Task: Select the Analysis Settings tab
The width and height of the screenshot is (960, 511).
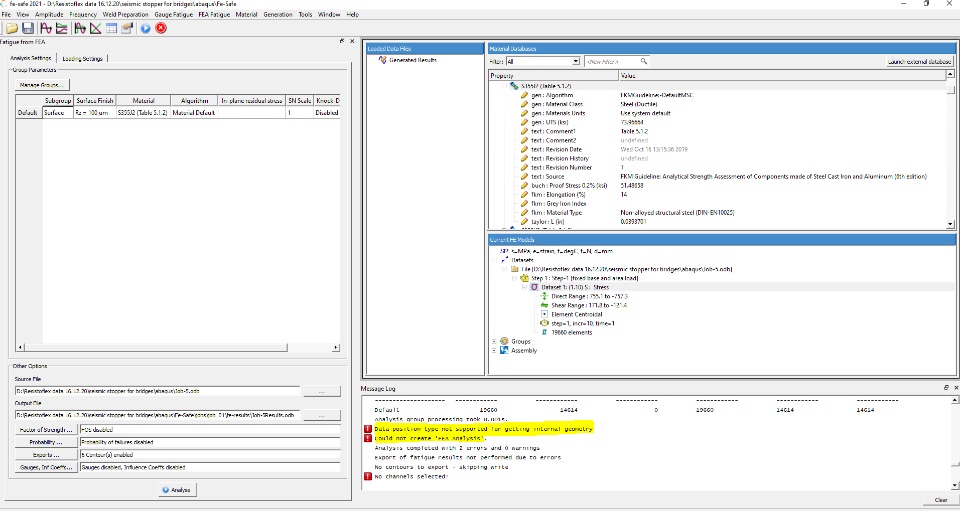Action: (31, 58)
